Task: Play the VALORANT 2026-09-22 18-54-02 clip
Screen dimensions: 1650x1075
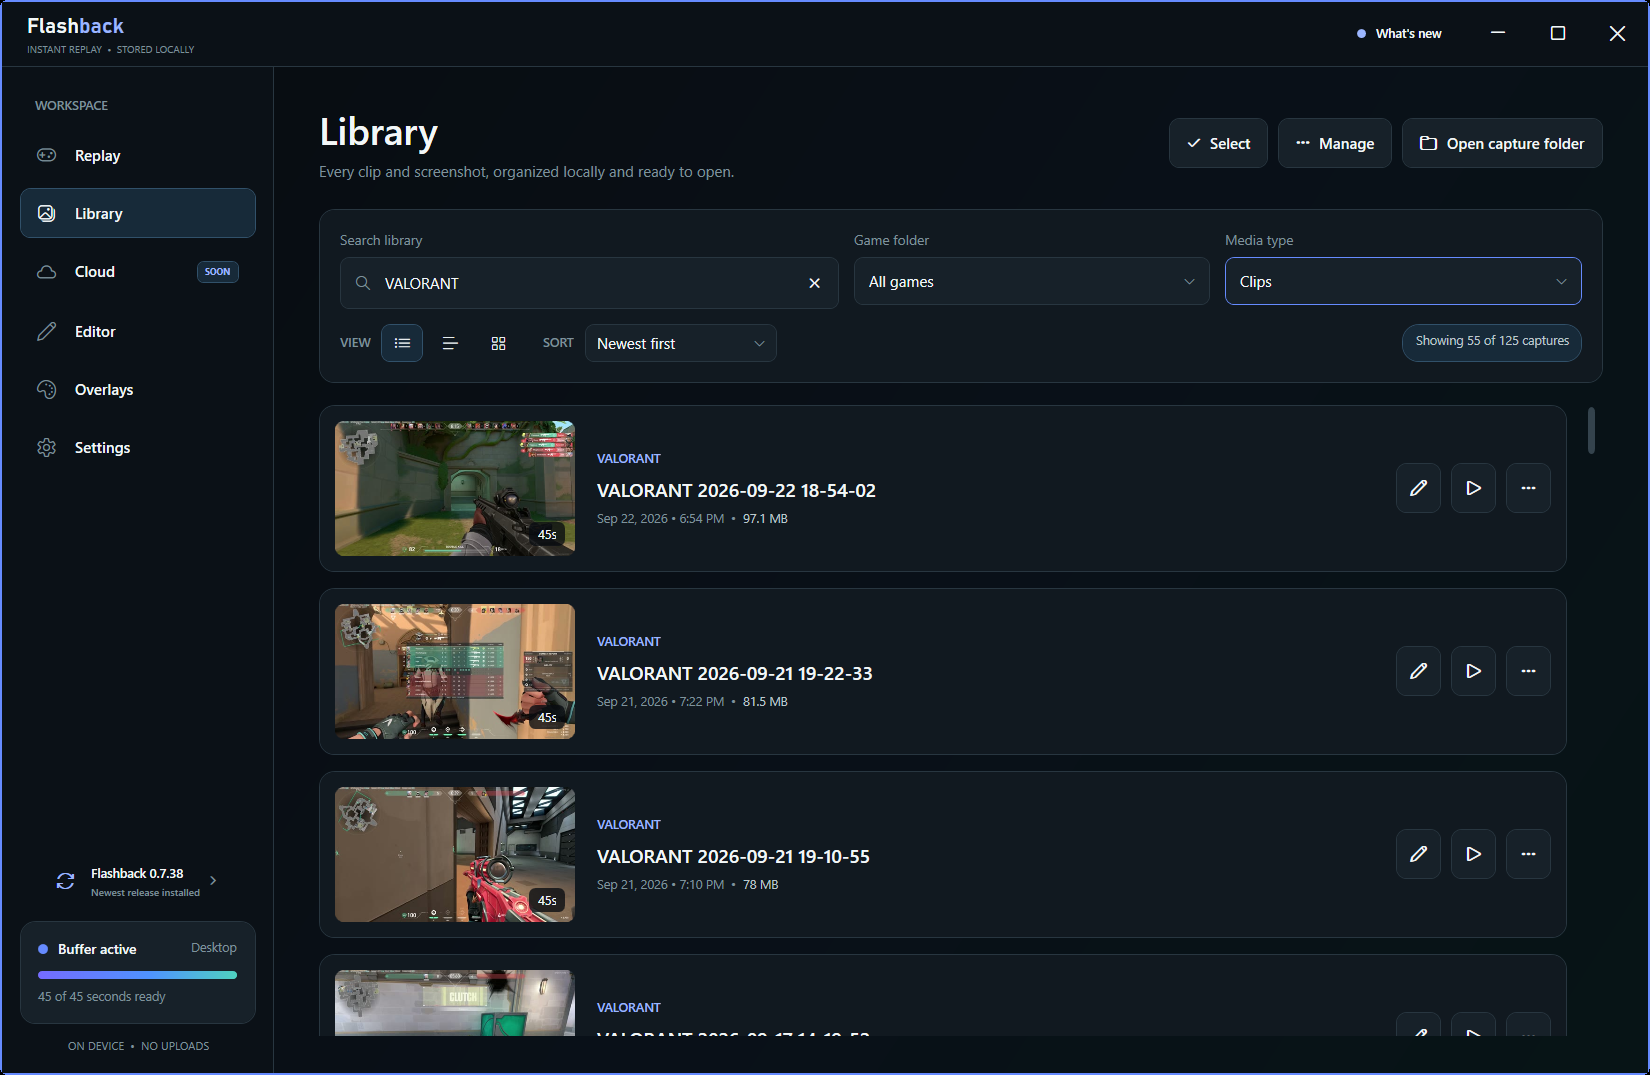Action: coord(1473,488)
